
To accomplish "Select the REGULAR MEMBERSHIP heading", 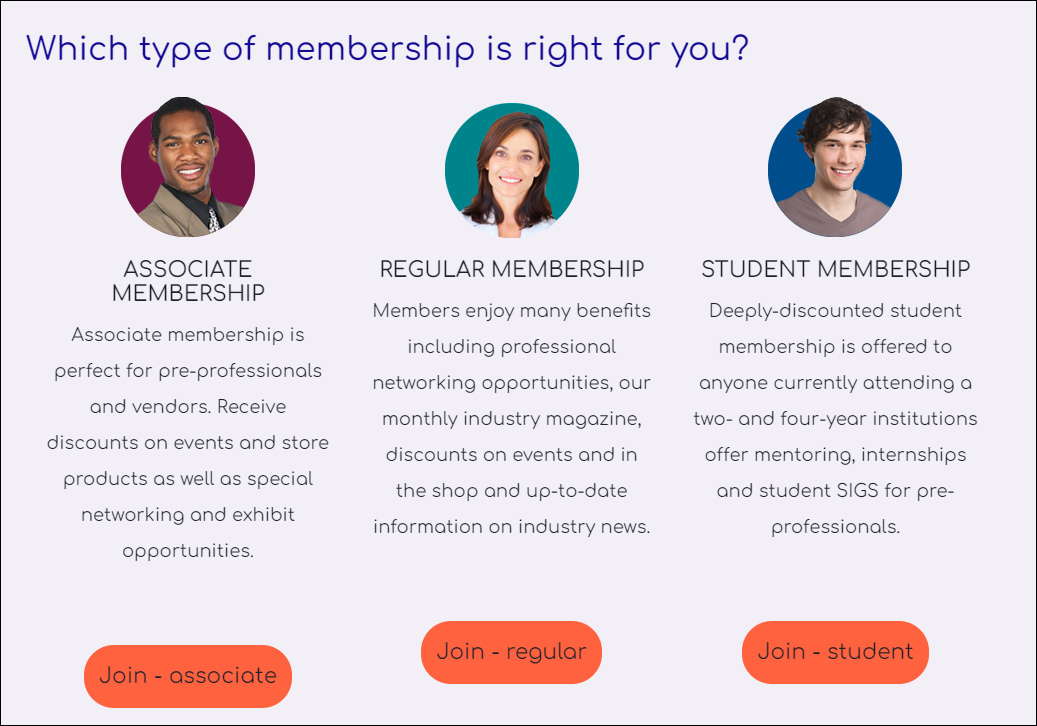I will point(512,269).
